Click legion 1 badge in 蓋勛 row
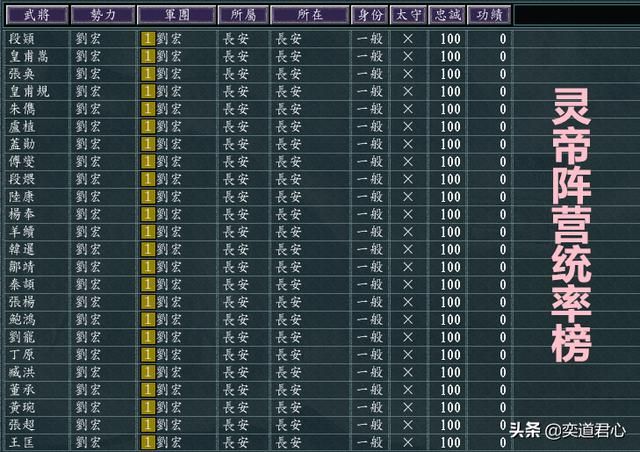The image size is (640, 452). (x=148, y=144)
